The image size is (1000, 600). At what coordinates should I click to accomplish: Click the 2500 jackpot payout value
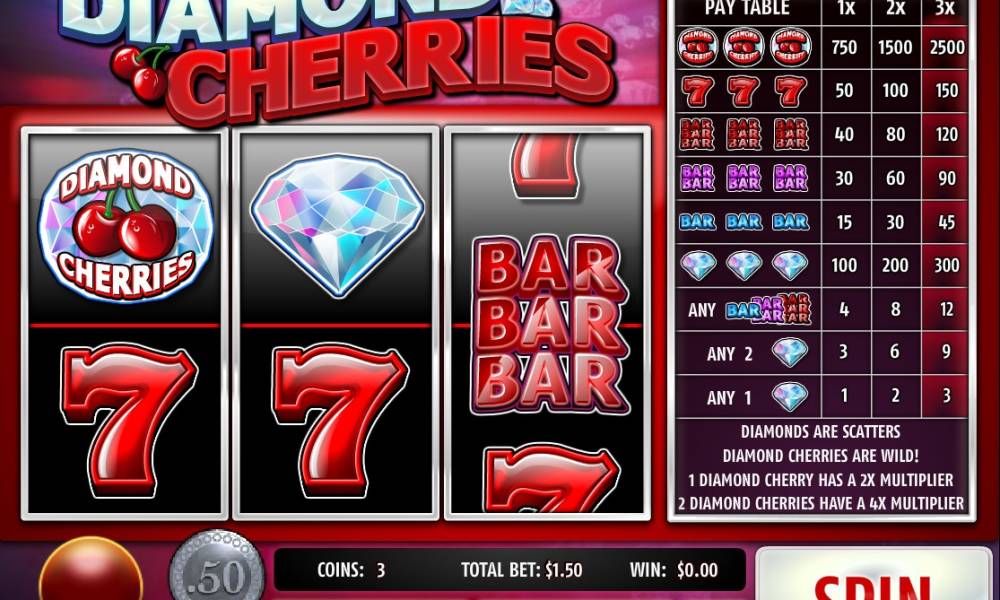pos(947,47)
